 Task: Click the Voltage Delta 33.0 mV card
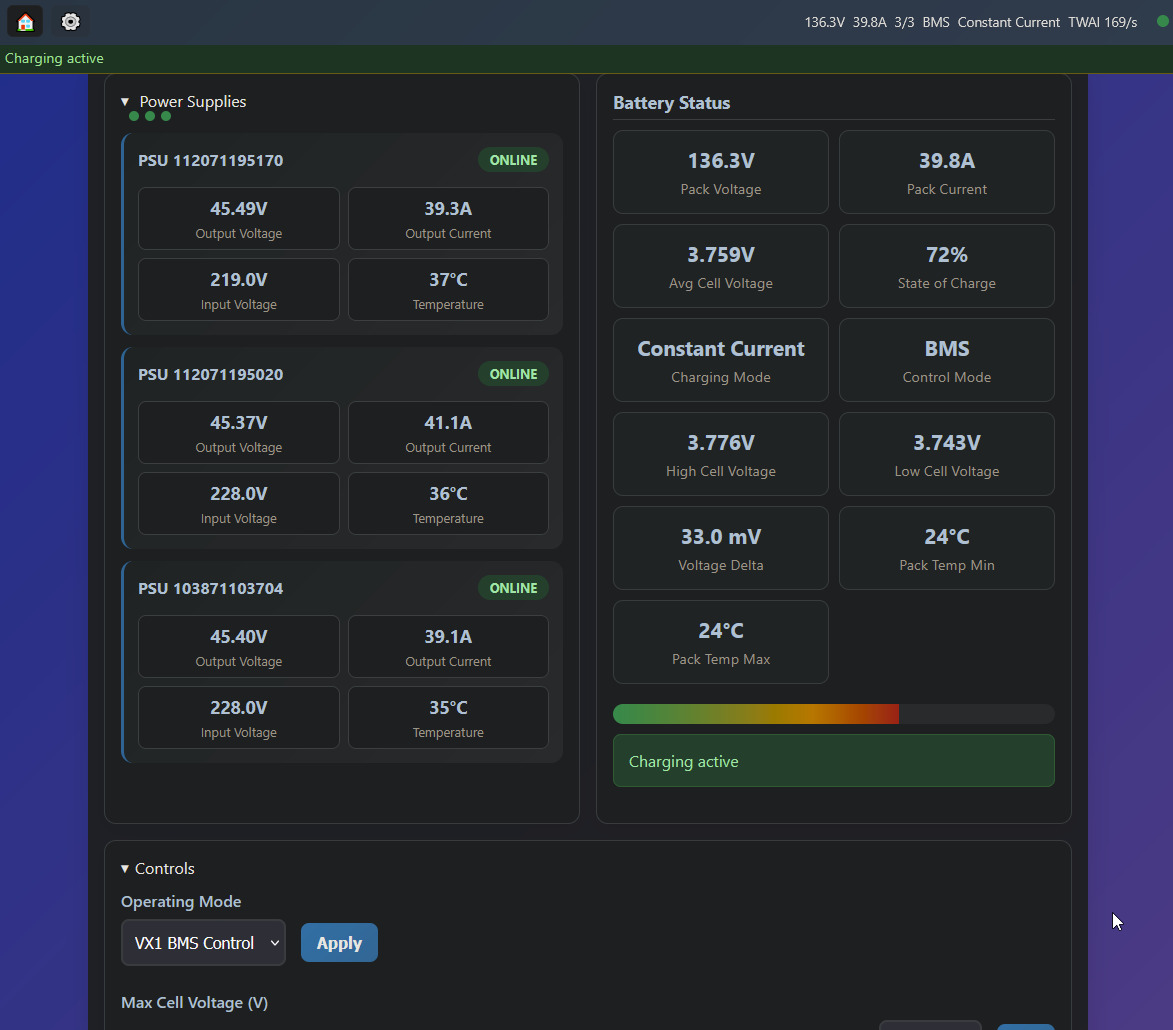tap(720, 548)
